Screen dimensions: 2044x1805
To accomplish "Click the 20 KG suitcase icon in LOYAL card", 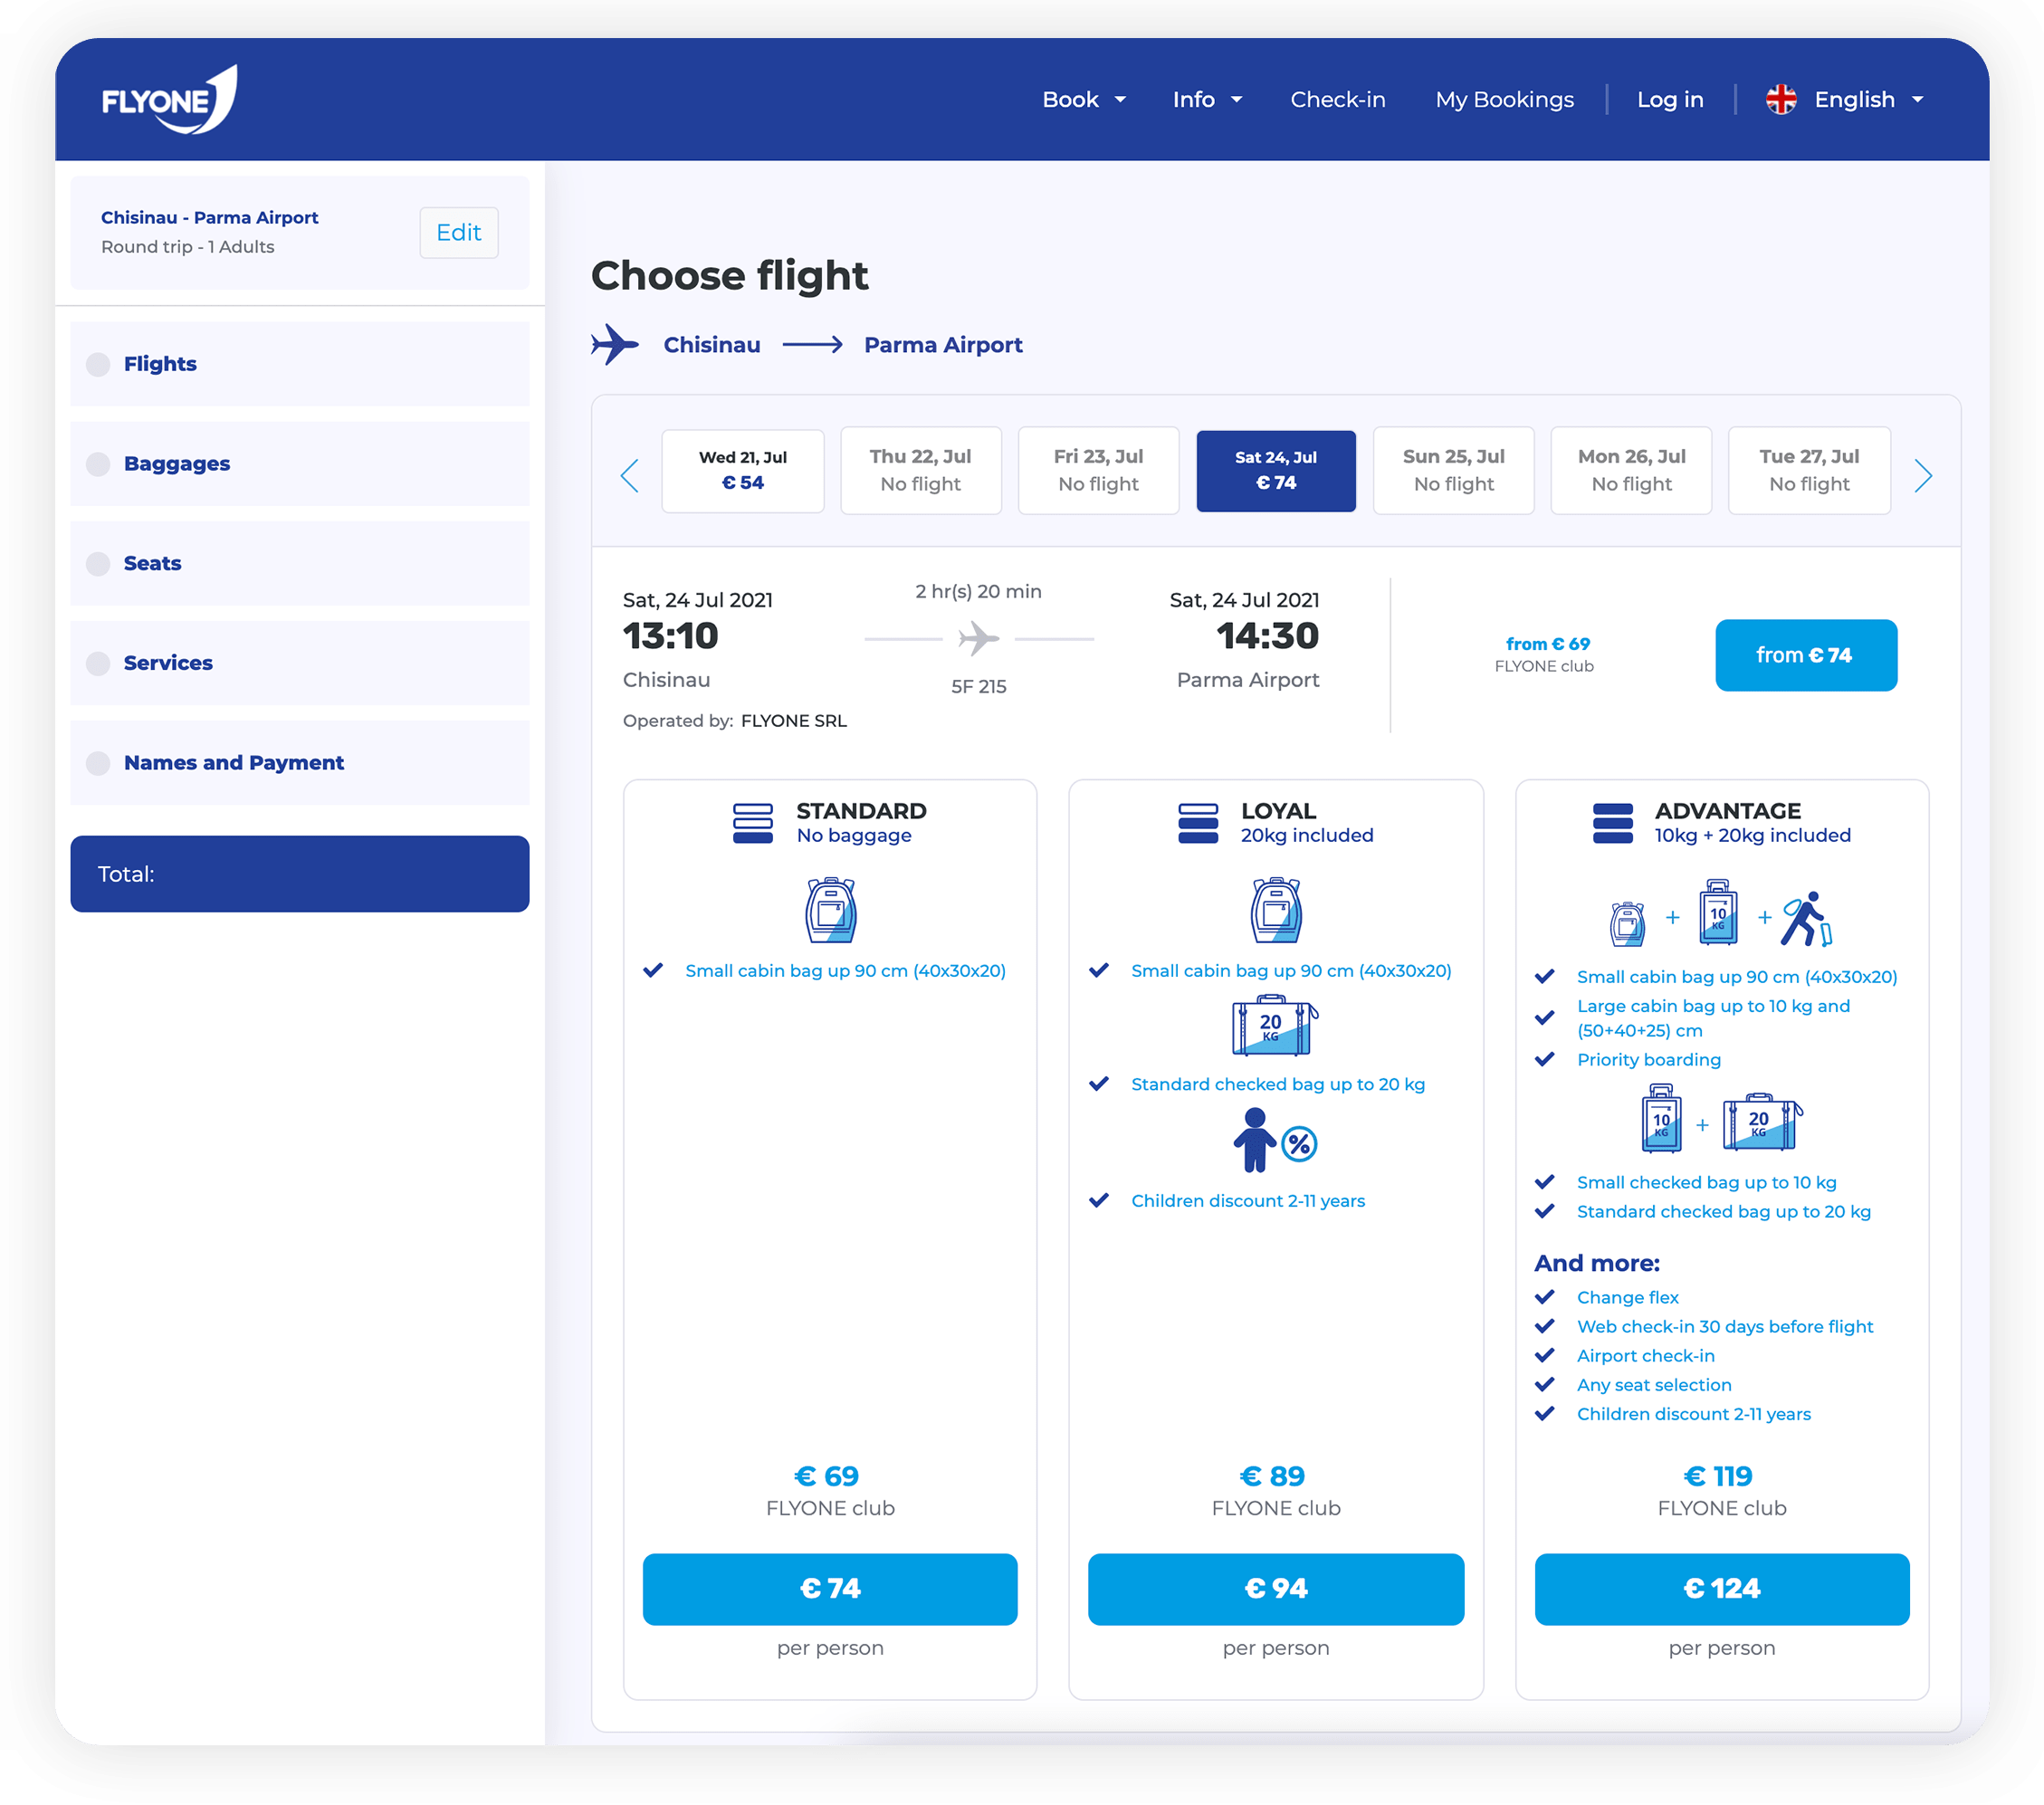I will coord(1274,1026).
